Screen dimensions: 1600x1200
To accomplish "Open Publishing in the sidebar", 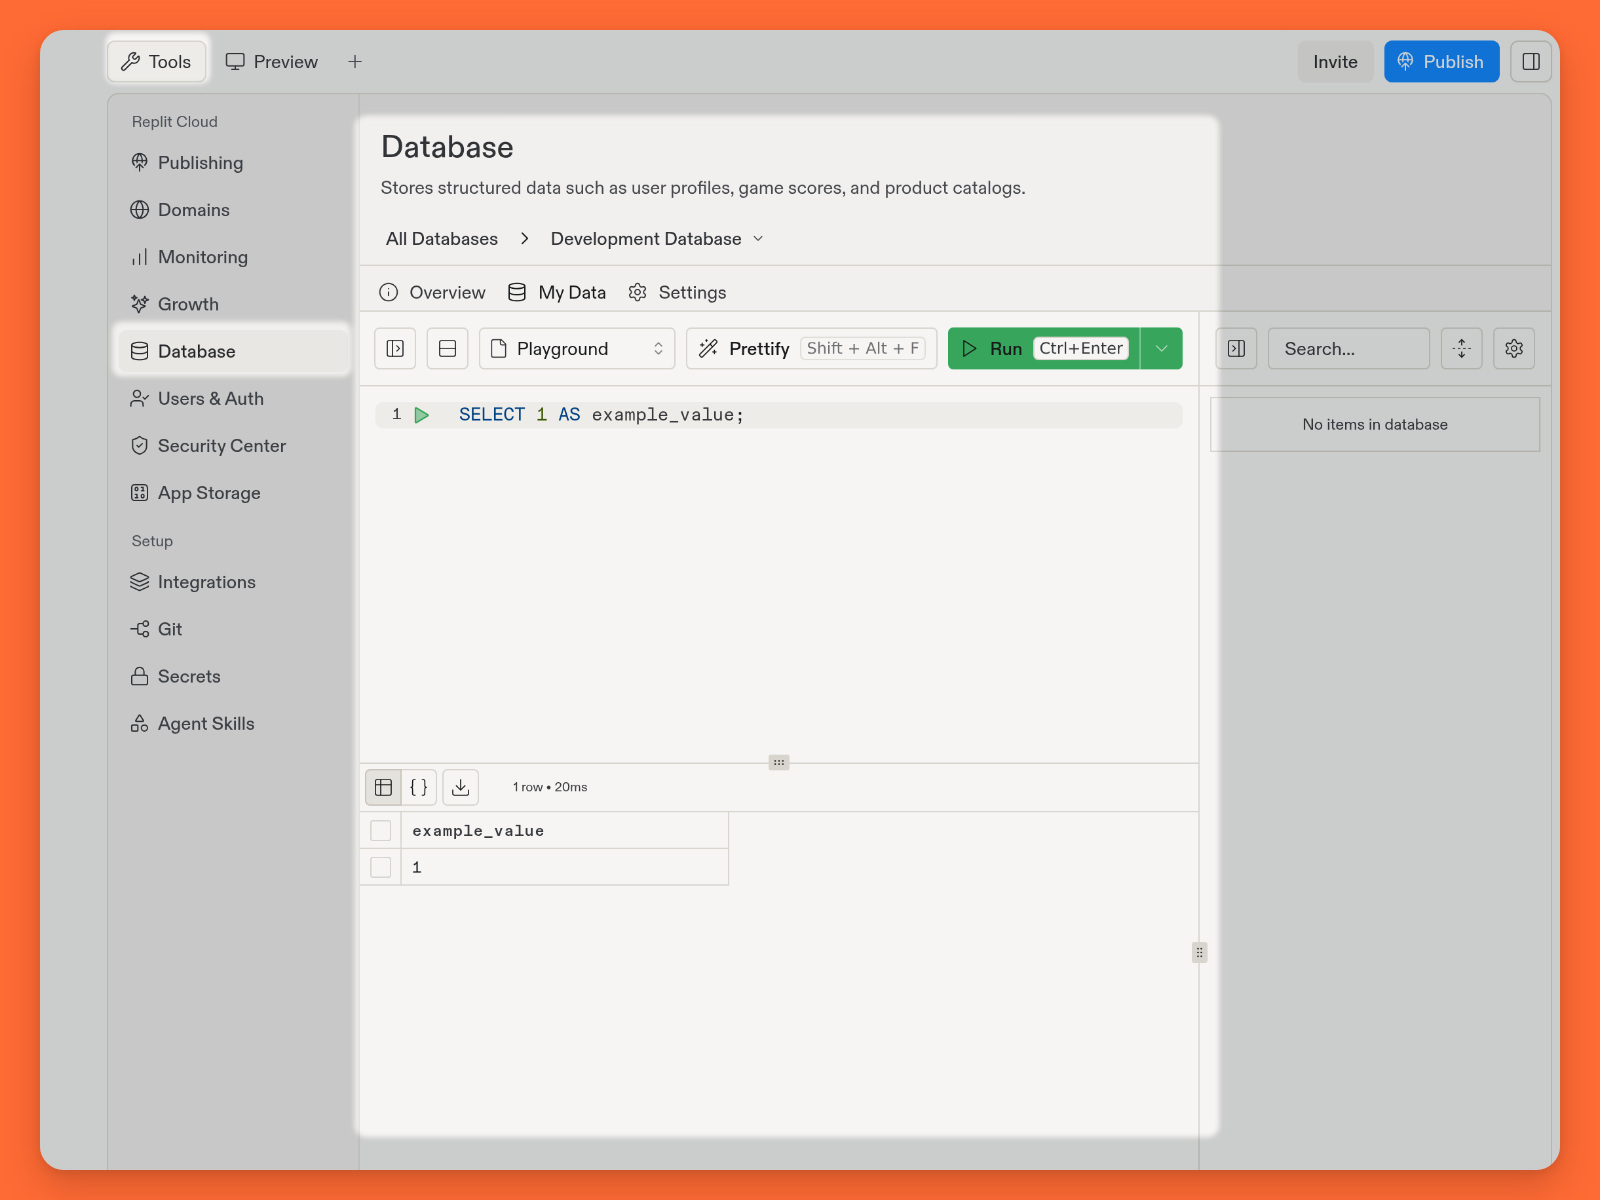I will click(x=232, y=163).
